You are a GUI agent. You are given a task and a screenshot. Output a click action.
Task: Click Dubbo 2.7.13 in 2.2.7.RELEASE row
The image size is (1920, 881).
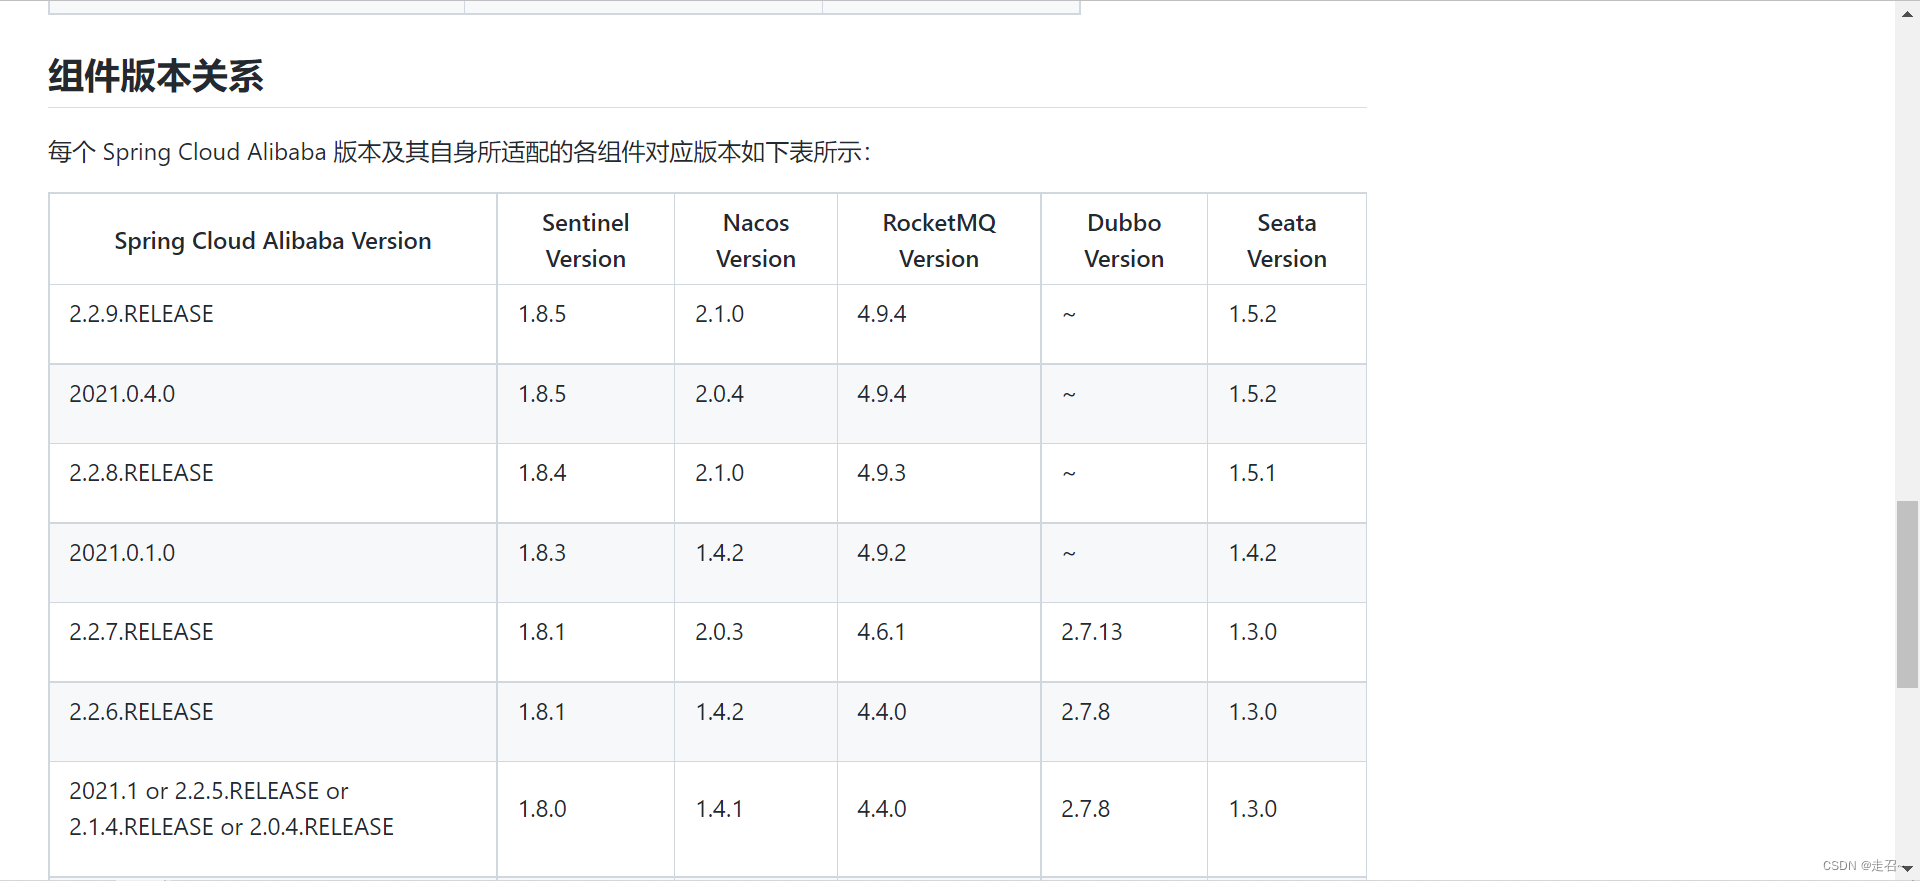click(x=1092, y=632)
